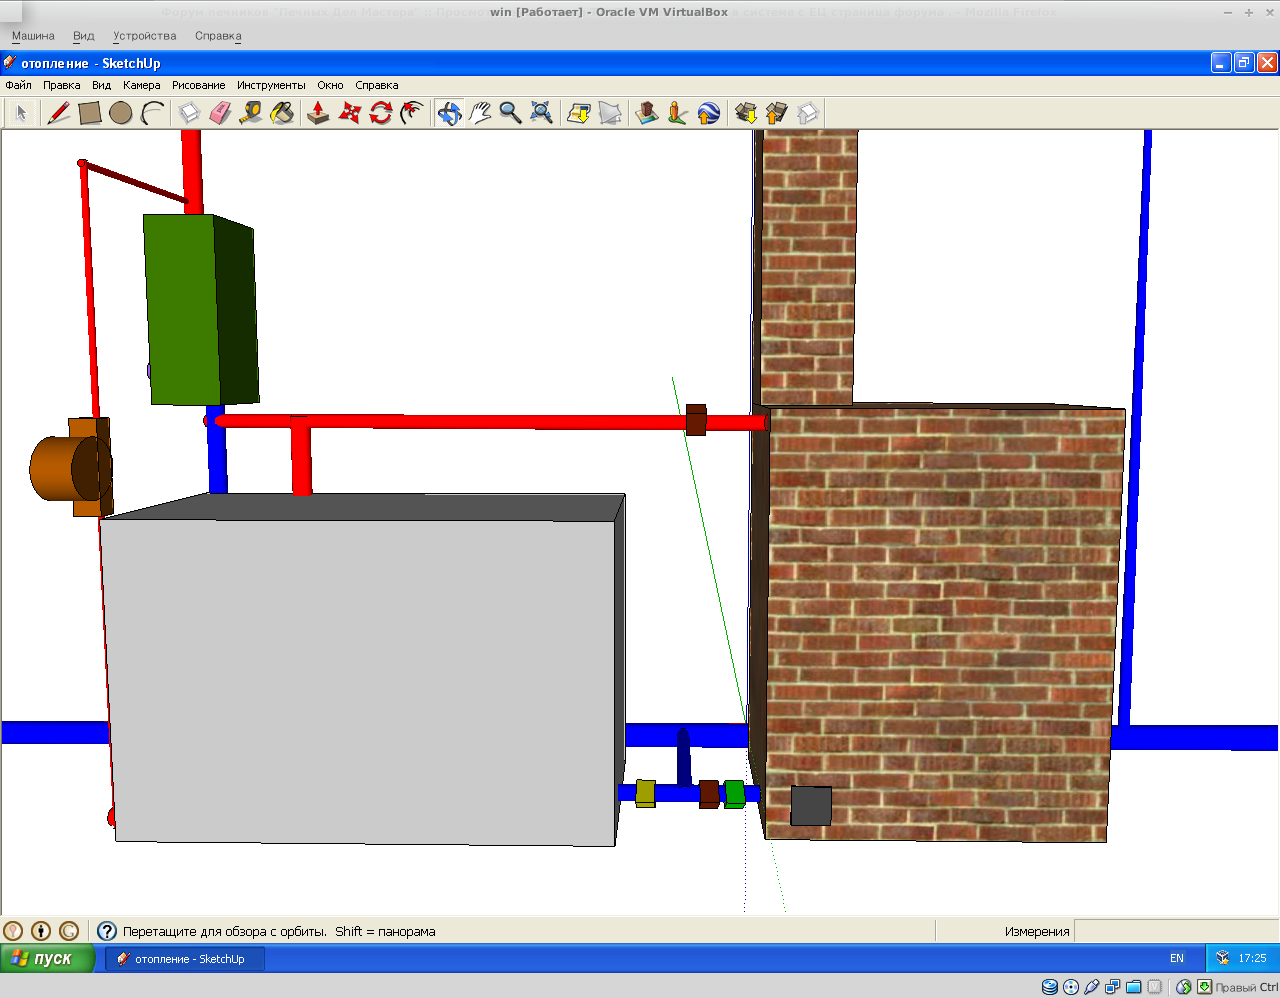The height and width of the screenshot is (998, 1280).
Task: Activate the Tape Measure tool
Action: pos(251,113)
